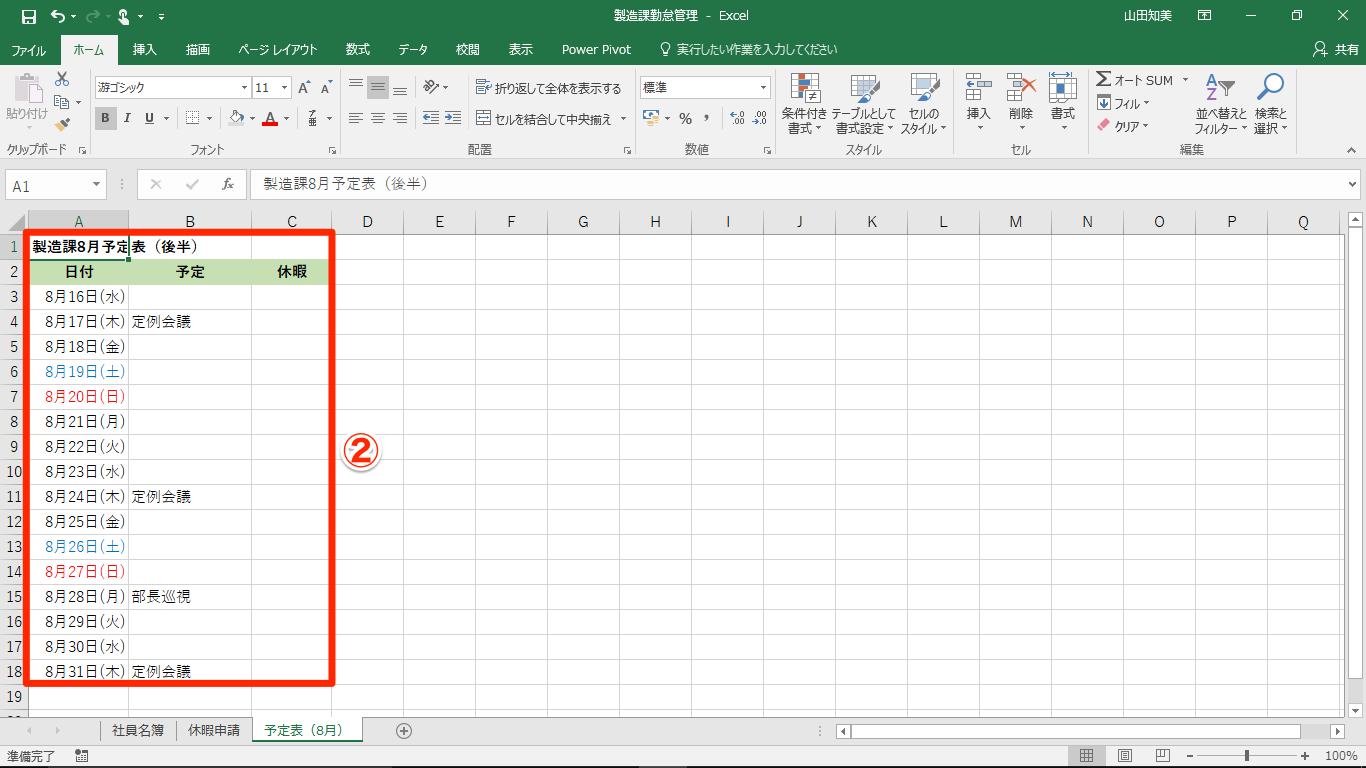The image size is (1366, 768).
Task: Expand the formula bar chevron
Action: [1353, 185]
